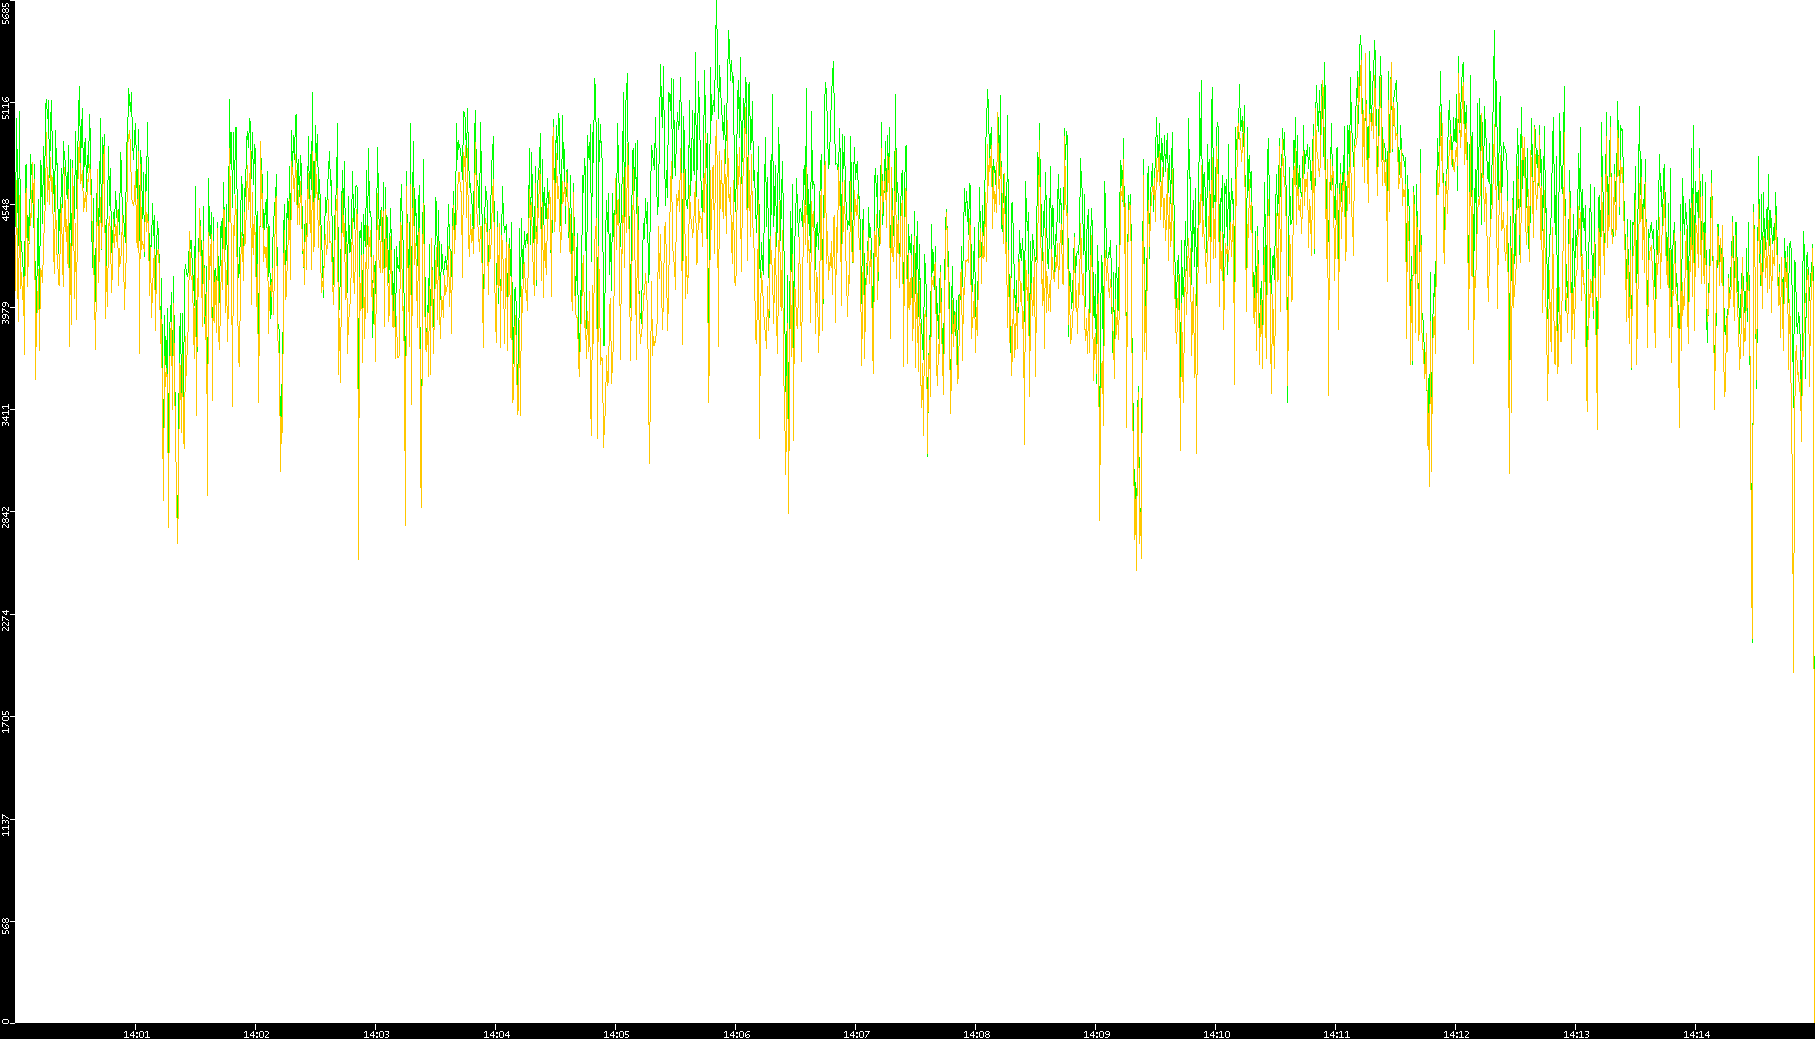The width and height of the screenshot is (1815, 1039).
Task: Click the 14:07 time axis label
Action: pos(856,1034)
